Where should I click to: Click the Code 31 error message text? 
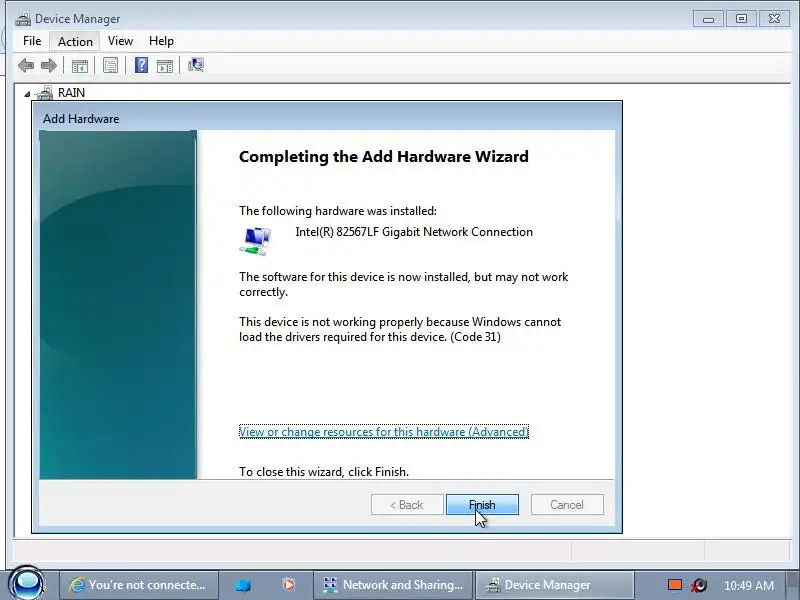click(x=400, y=329)
